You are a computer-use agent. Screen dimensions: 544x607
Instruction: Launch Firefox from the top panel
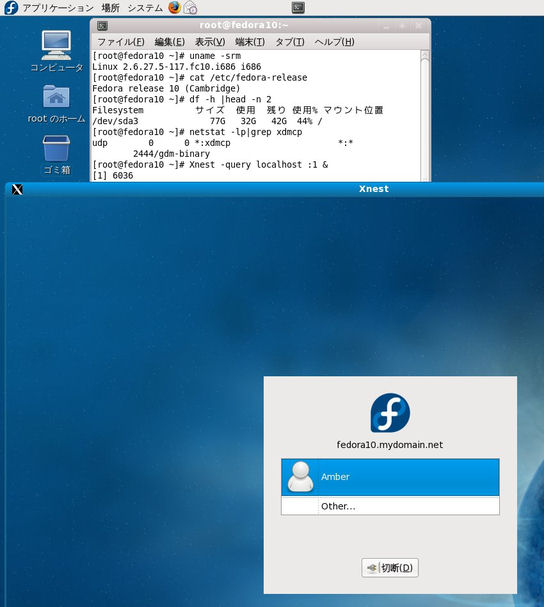click(x=175, y=7)
